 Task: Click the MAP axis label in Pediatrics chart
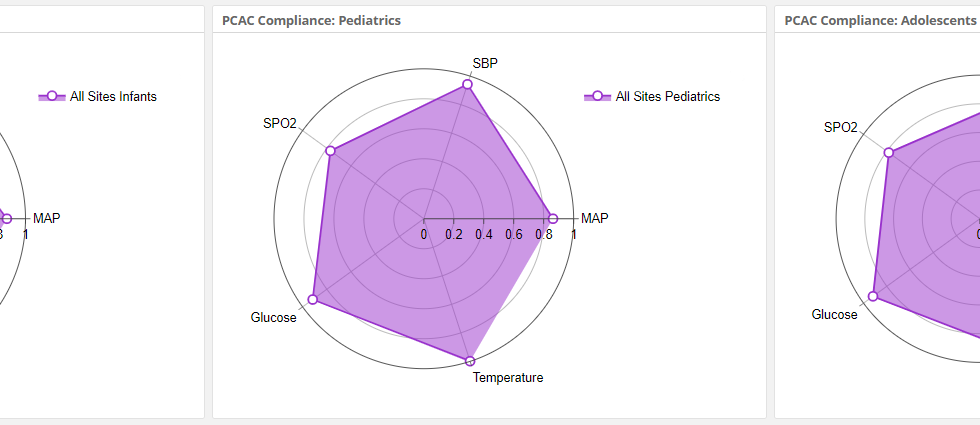coord(594,218)
